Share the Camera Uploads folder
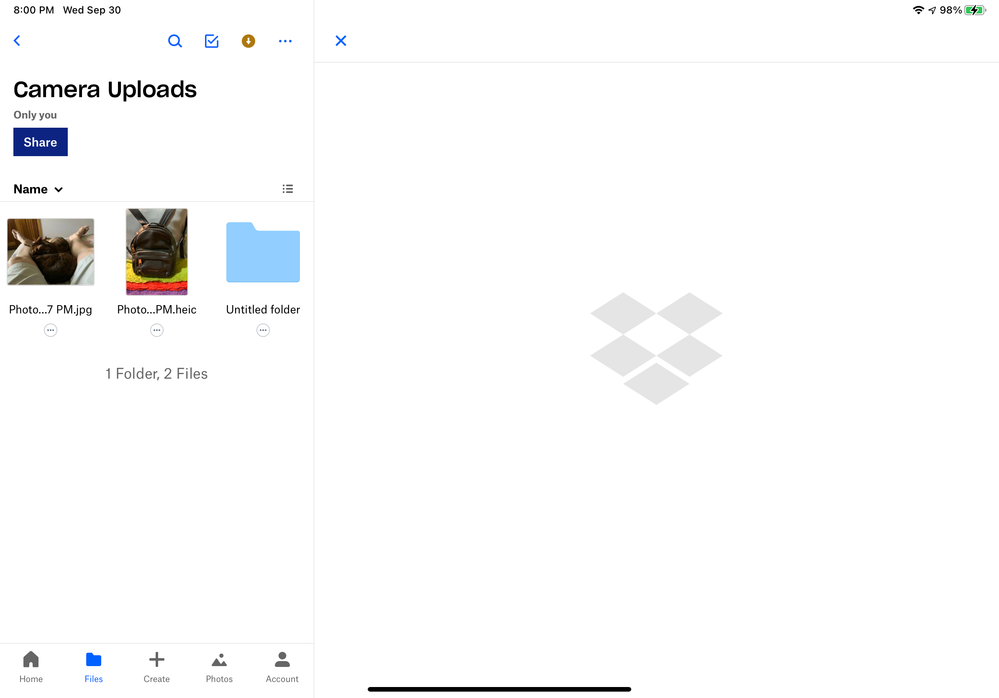The width and height of the screenshot is (999, 698). pos(40,142)
